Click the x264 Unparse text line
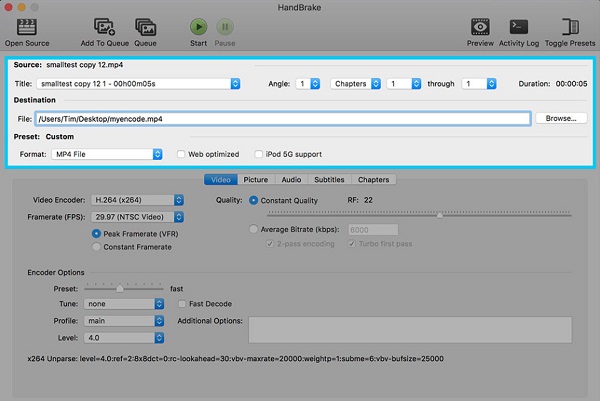The width and height of the screenshot is (600, 401). point(235,359)
